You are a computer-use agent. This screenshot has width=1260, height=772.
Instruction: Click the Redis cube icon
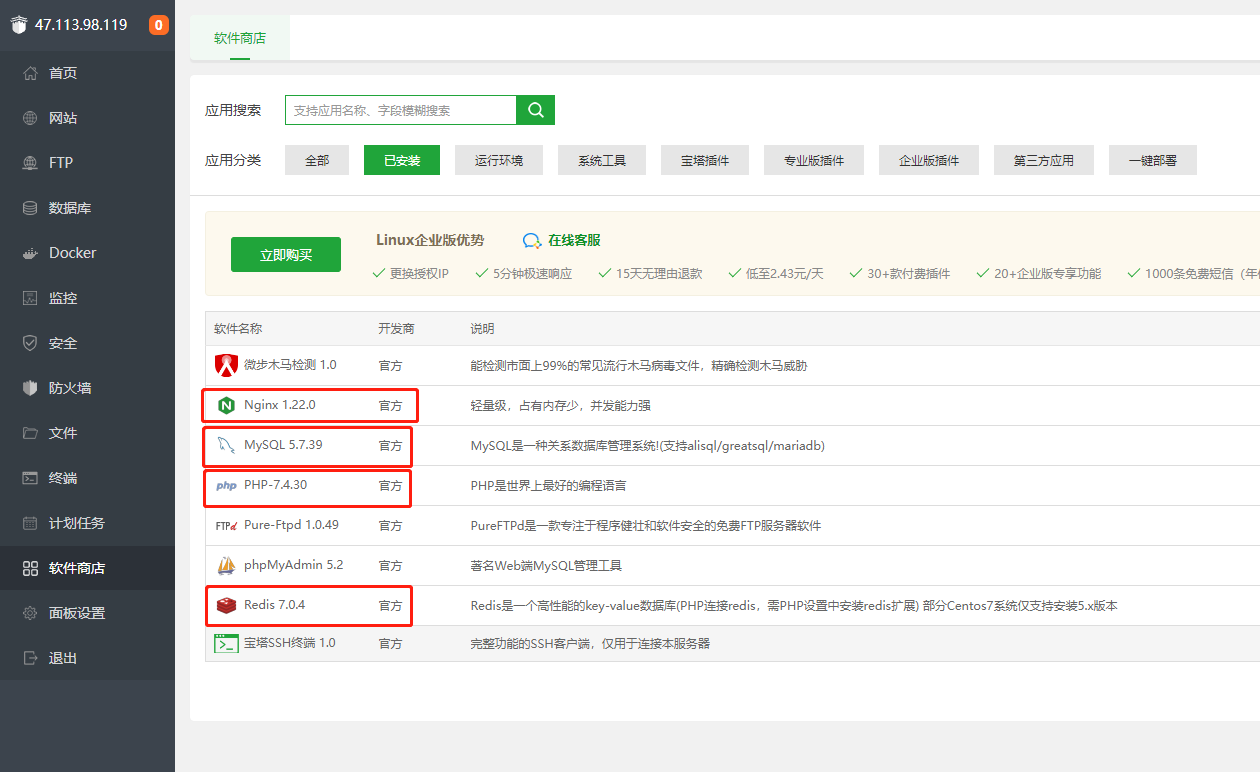(x=226, y=605)
